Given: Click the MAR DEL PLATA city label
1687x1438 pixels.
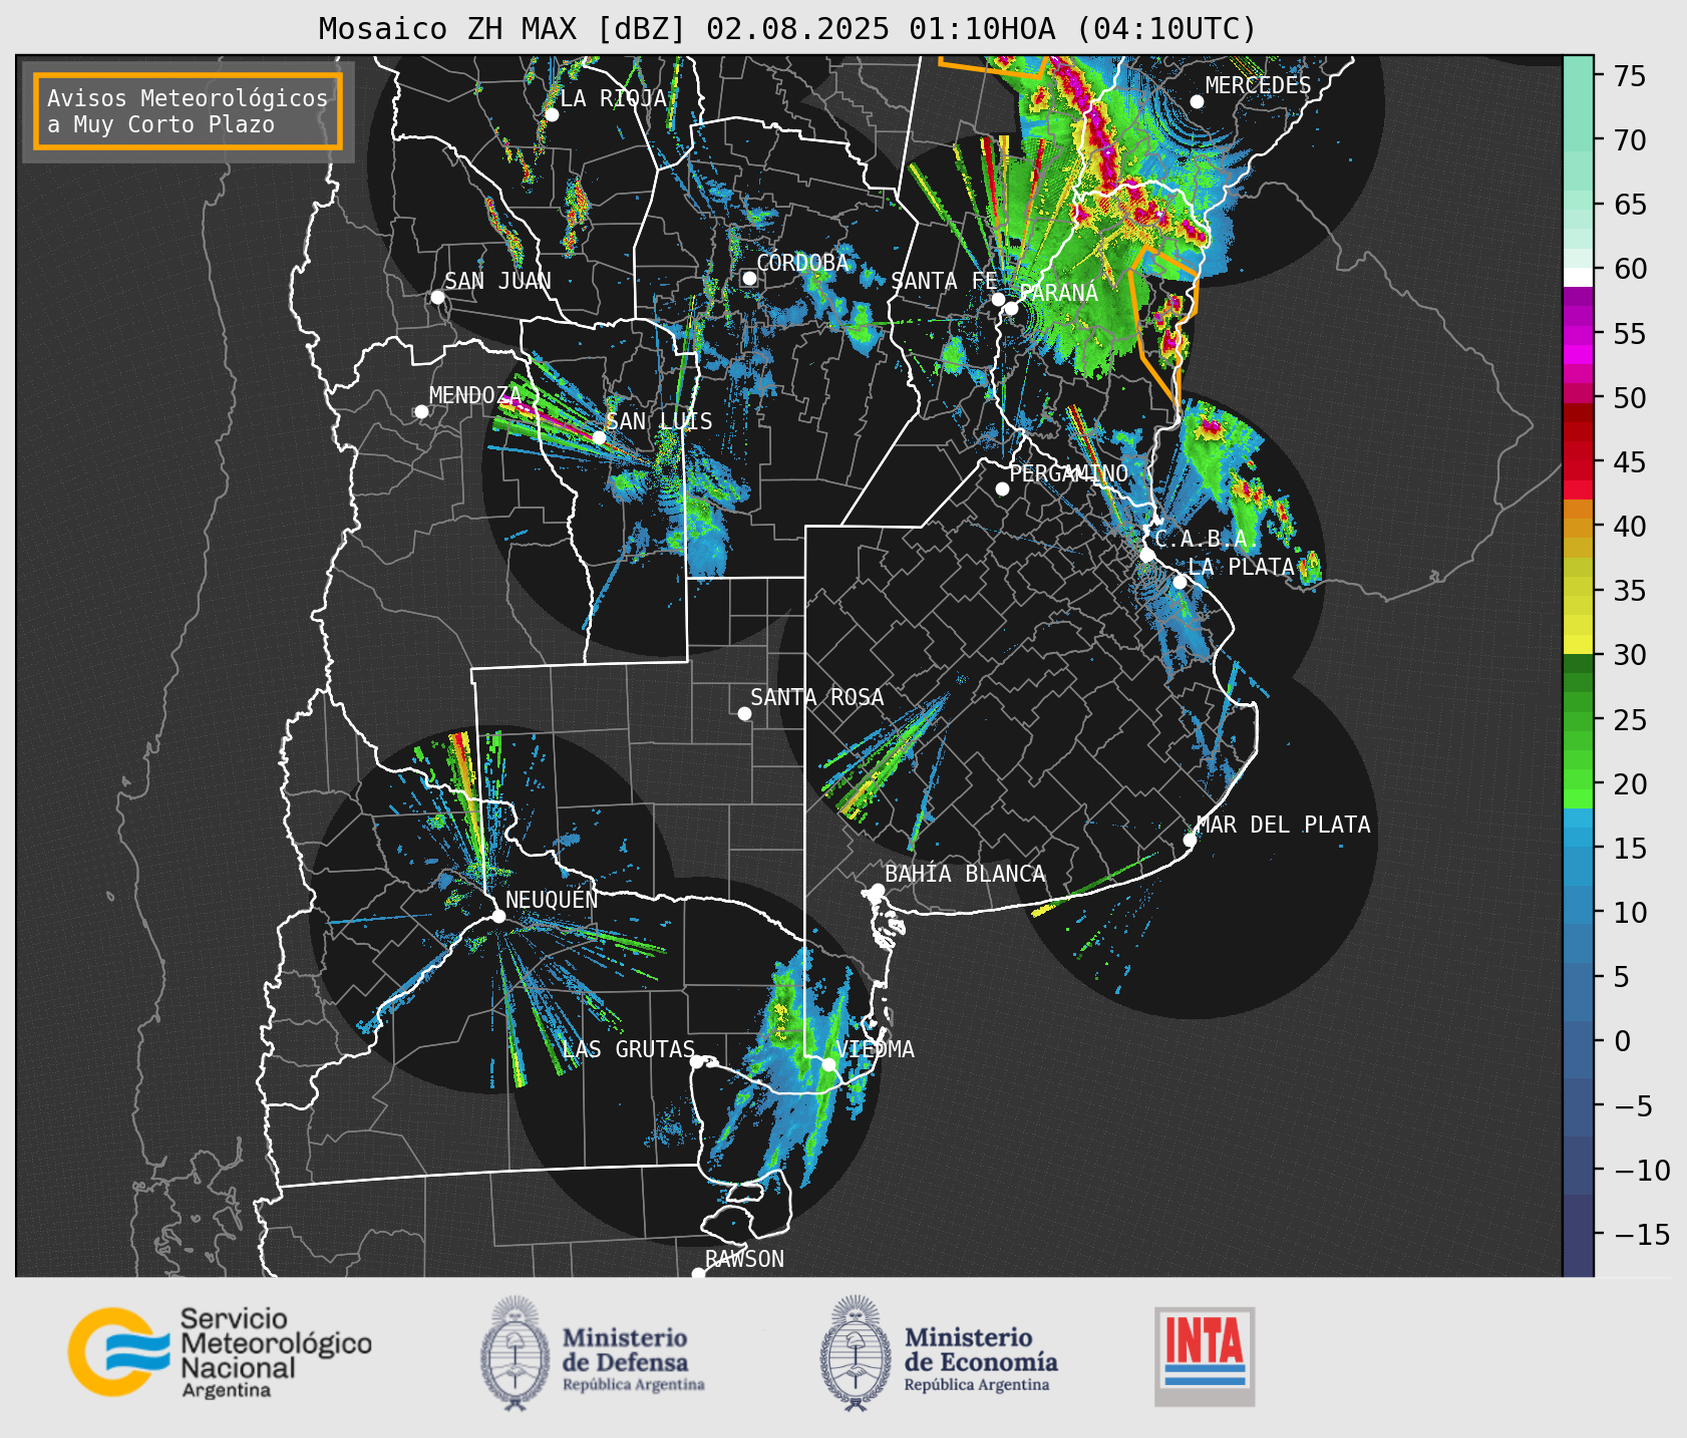Looking at the screenshot, I should click(x=1283, y=825).
